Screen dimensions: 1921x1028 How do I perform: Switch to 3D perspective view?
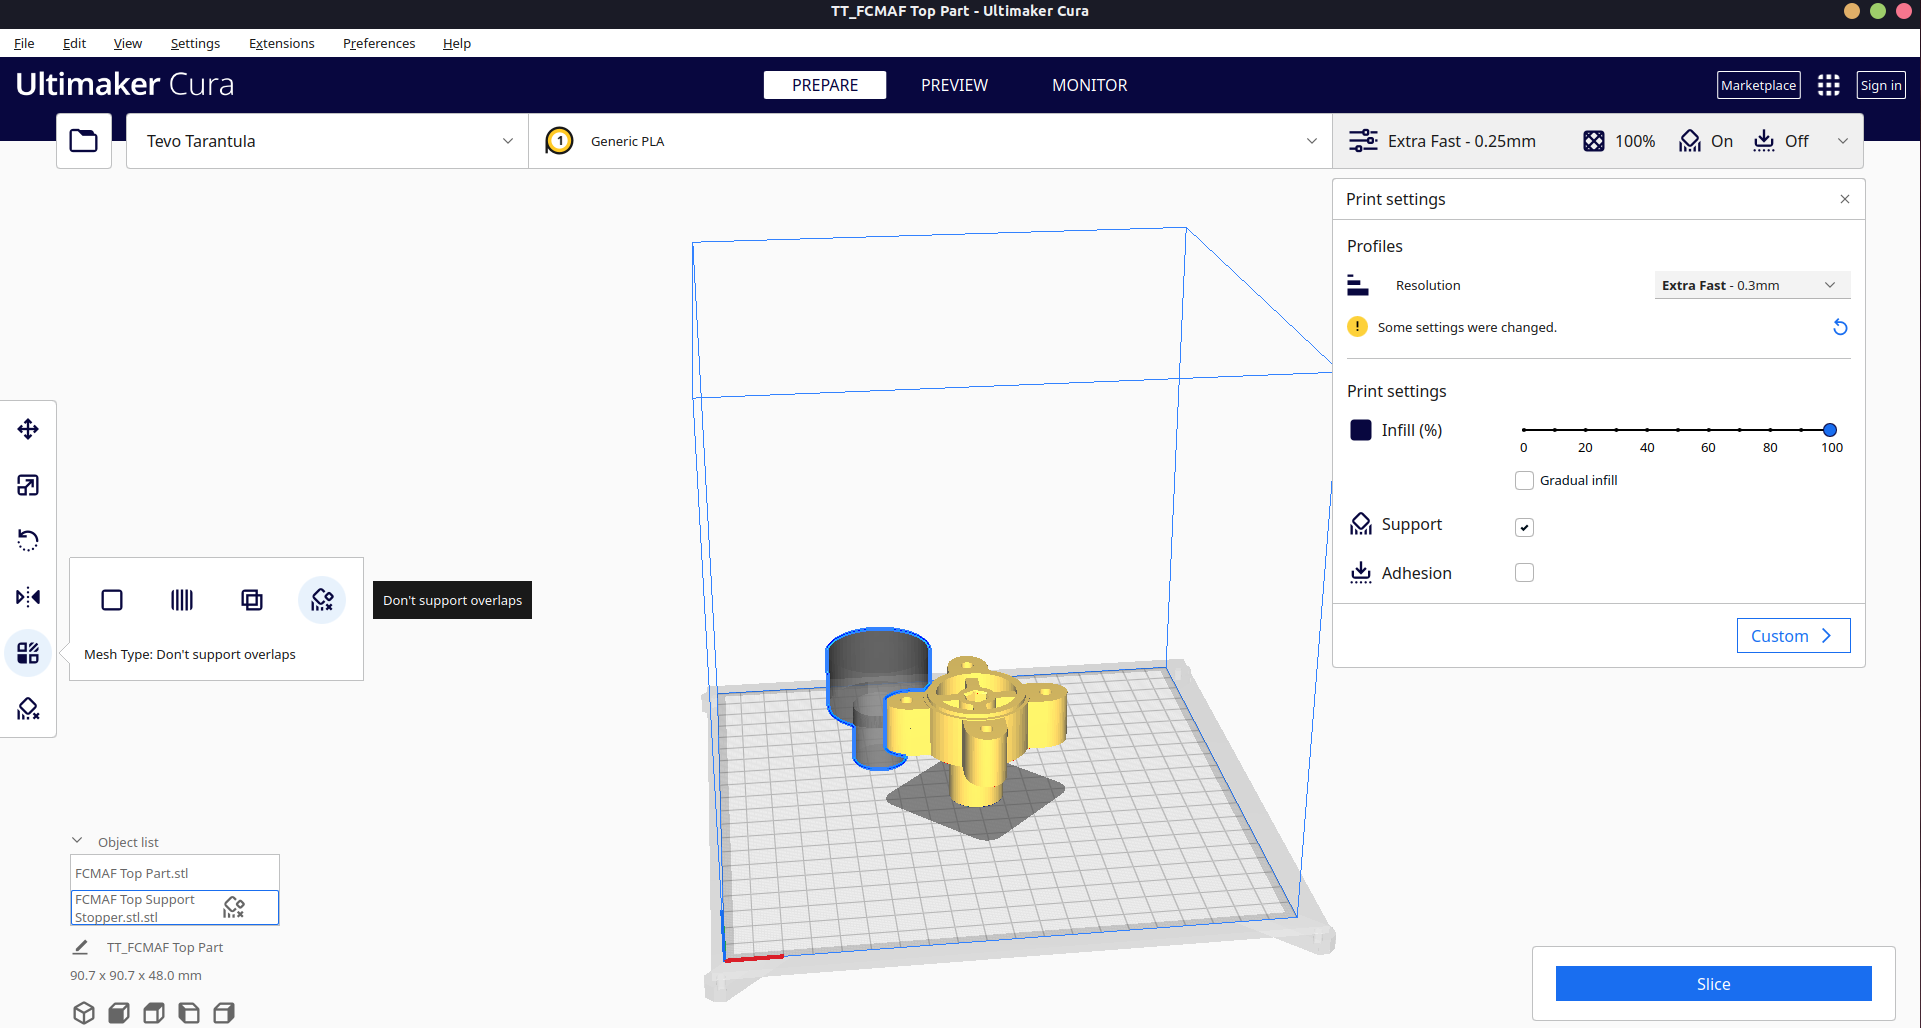click(x=84, y=1012)
